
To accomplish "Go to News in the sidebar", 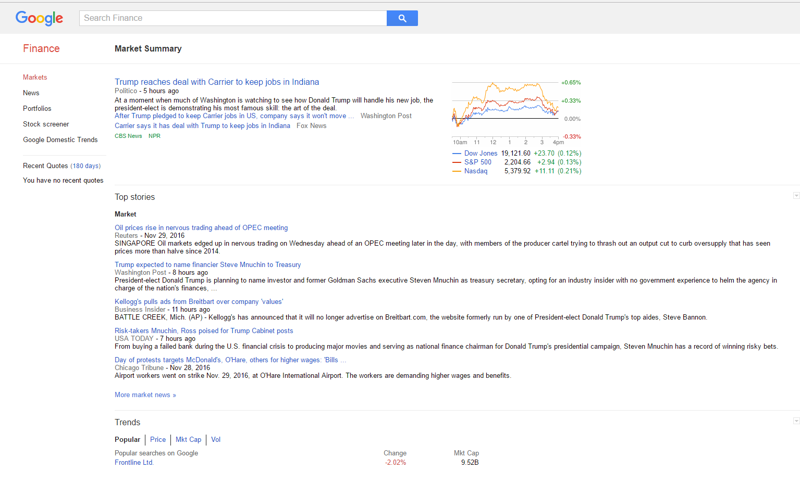I will click(31, 93).
